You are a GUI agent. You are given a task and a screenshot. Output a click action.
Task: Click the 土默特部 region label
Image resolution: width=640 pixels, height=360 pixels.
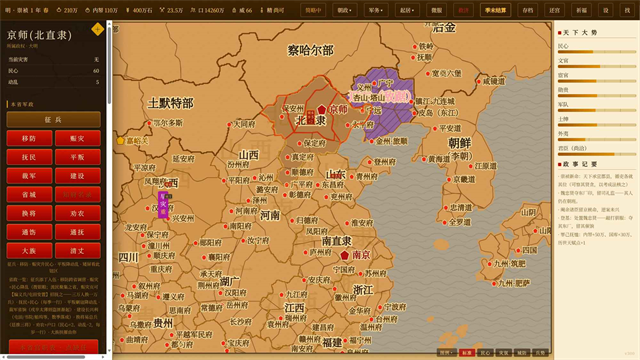point(171,103)
